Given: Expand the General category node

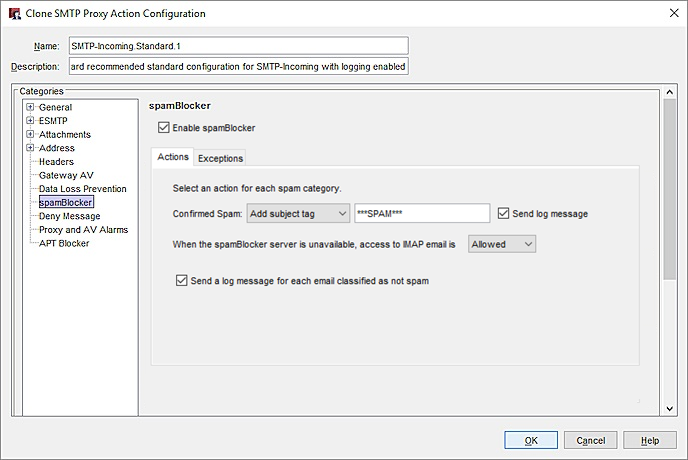Looking at the screenshot, I should click(x=31, y=107).
